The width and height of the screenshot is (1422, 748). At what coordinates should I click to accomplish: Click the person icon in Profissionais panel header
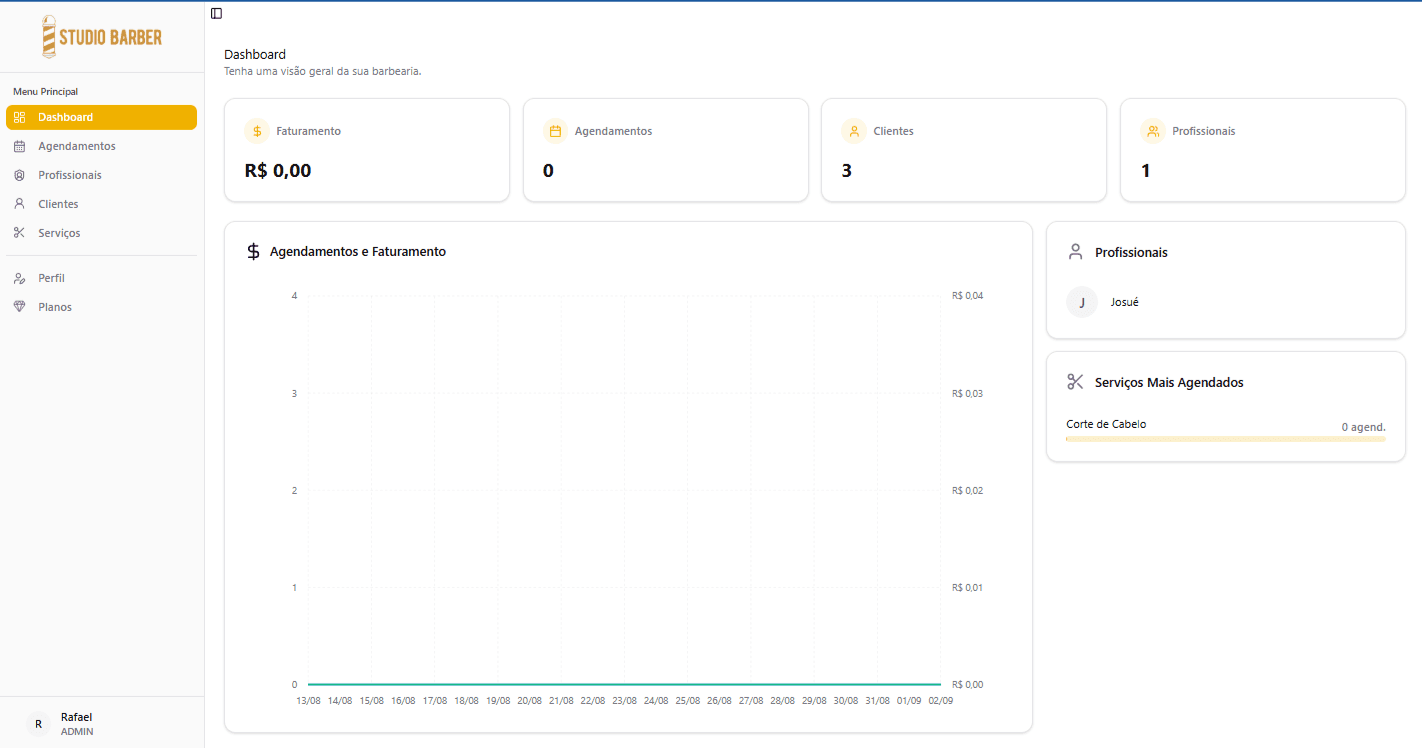point(1075,252)
